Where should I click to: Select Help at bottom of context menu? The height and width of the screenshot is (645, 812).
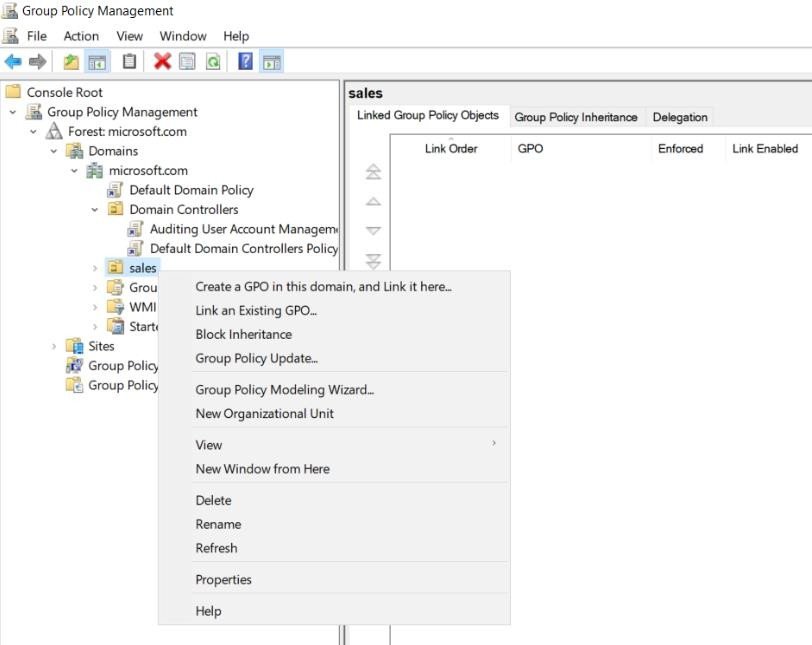[334, 611]
